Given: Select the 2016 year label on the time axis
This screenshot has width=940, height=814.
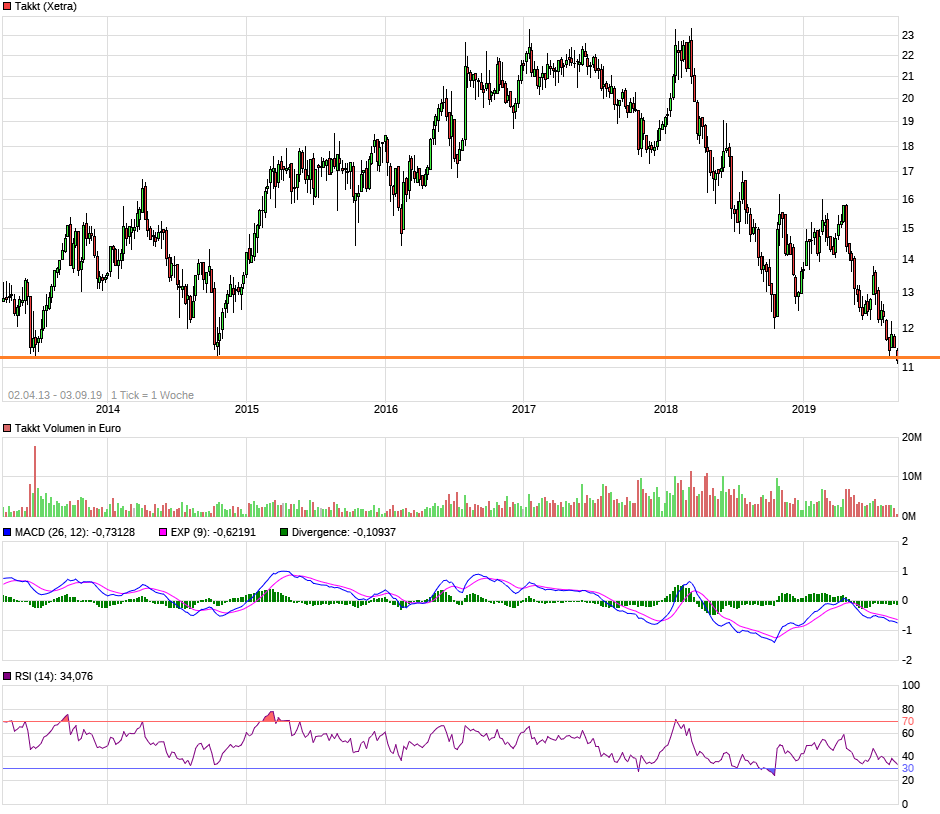Looking at the screenshot, I should point(385,410).
